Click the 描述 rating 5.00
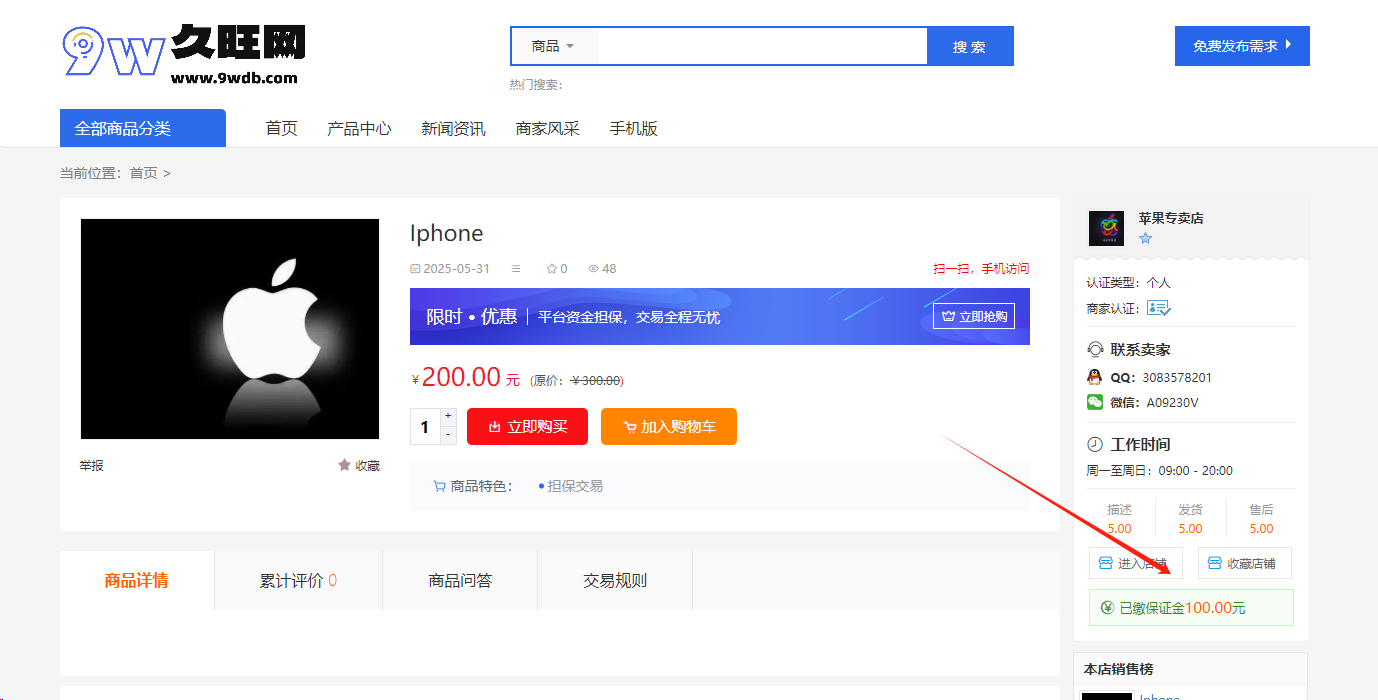Viewport: 1378px width, 700px height. [1120, 528]
